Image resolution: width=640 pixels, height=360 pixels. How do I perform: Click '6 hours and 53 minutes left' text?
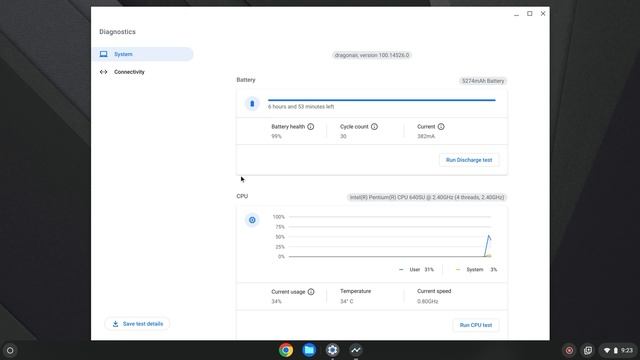click(x=301, y=107)
